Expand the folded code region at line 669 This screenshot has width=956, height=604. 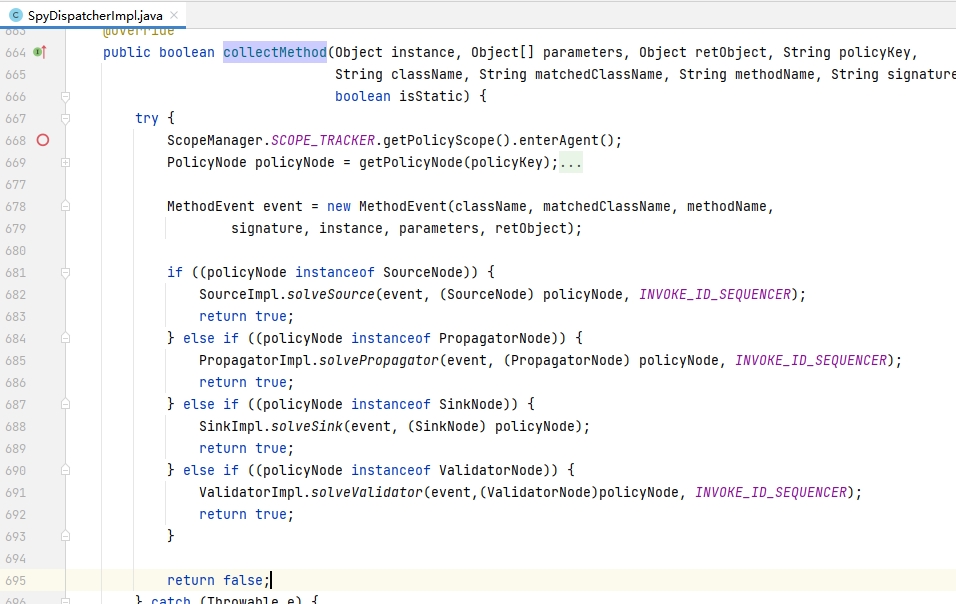point(66,162)
